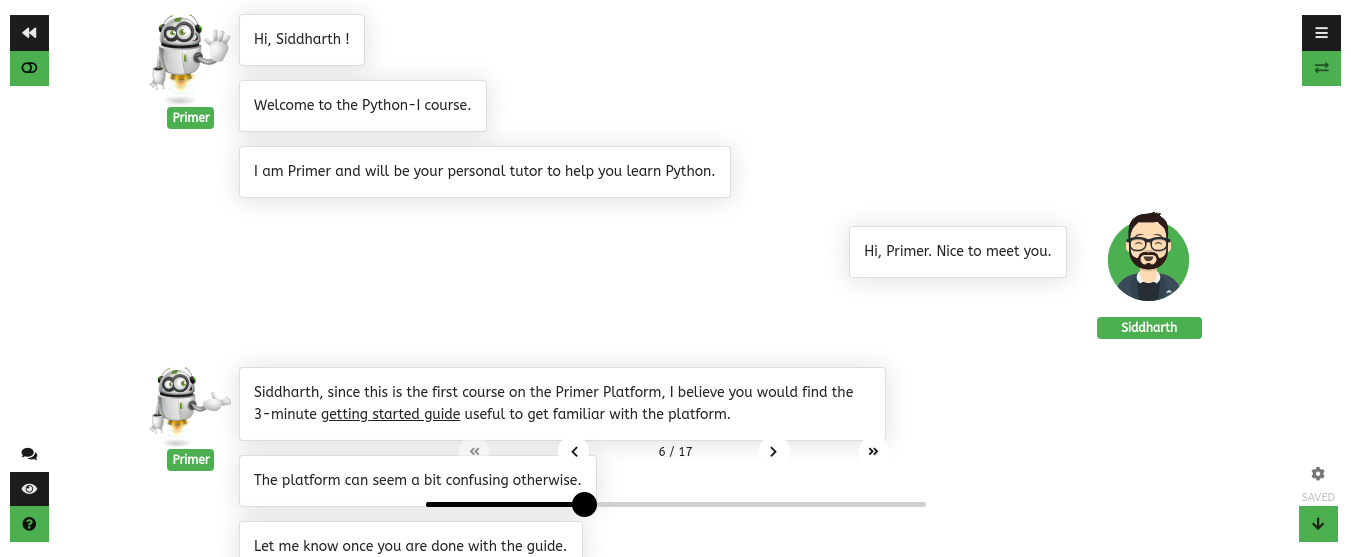Open the getting started guide link
This screenshot has height=557, width=1351.
coord(390,414)
